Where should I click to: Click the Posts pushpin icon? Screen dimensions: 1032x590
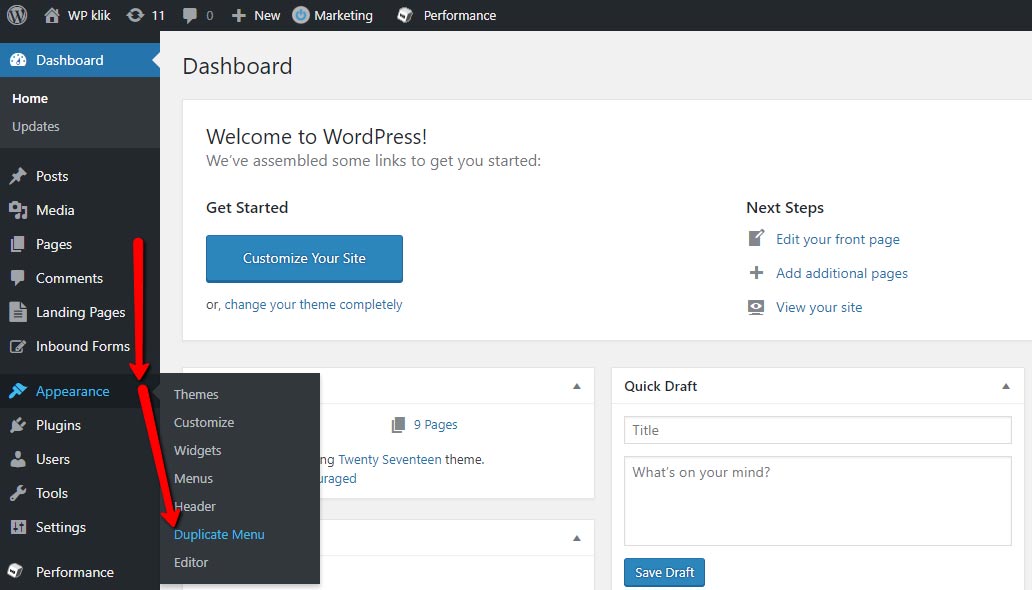tap(18, 176)
